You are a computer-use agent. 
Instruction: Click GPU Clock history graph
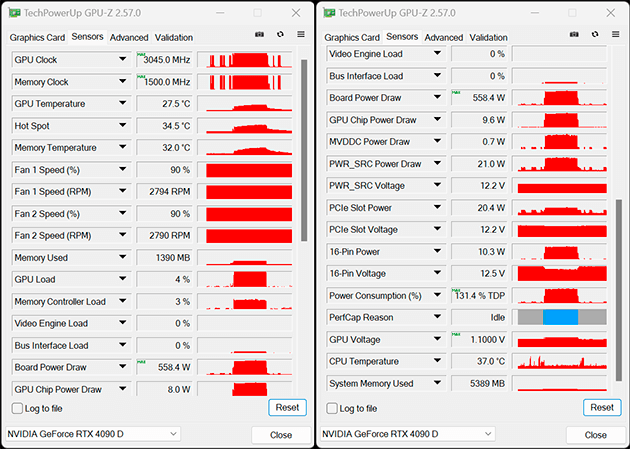(x=245, y=59)
